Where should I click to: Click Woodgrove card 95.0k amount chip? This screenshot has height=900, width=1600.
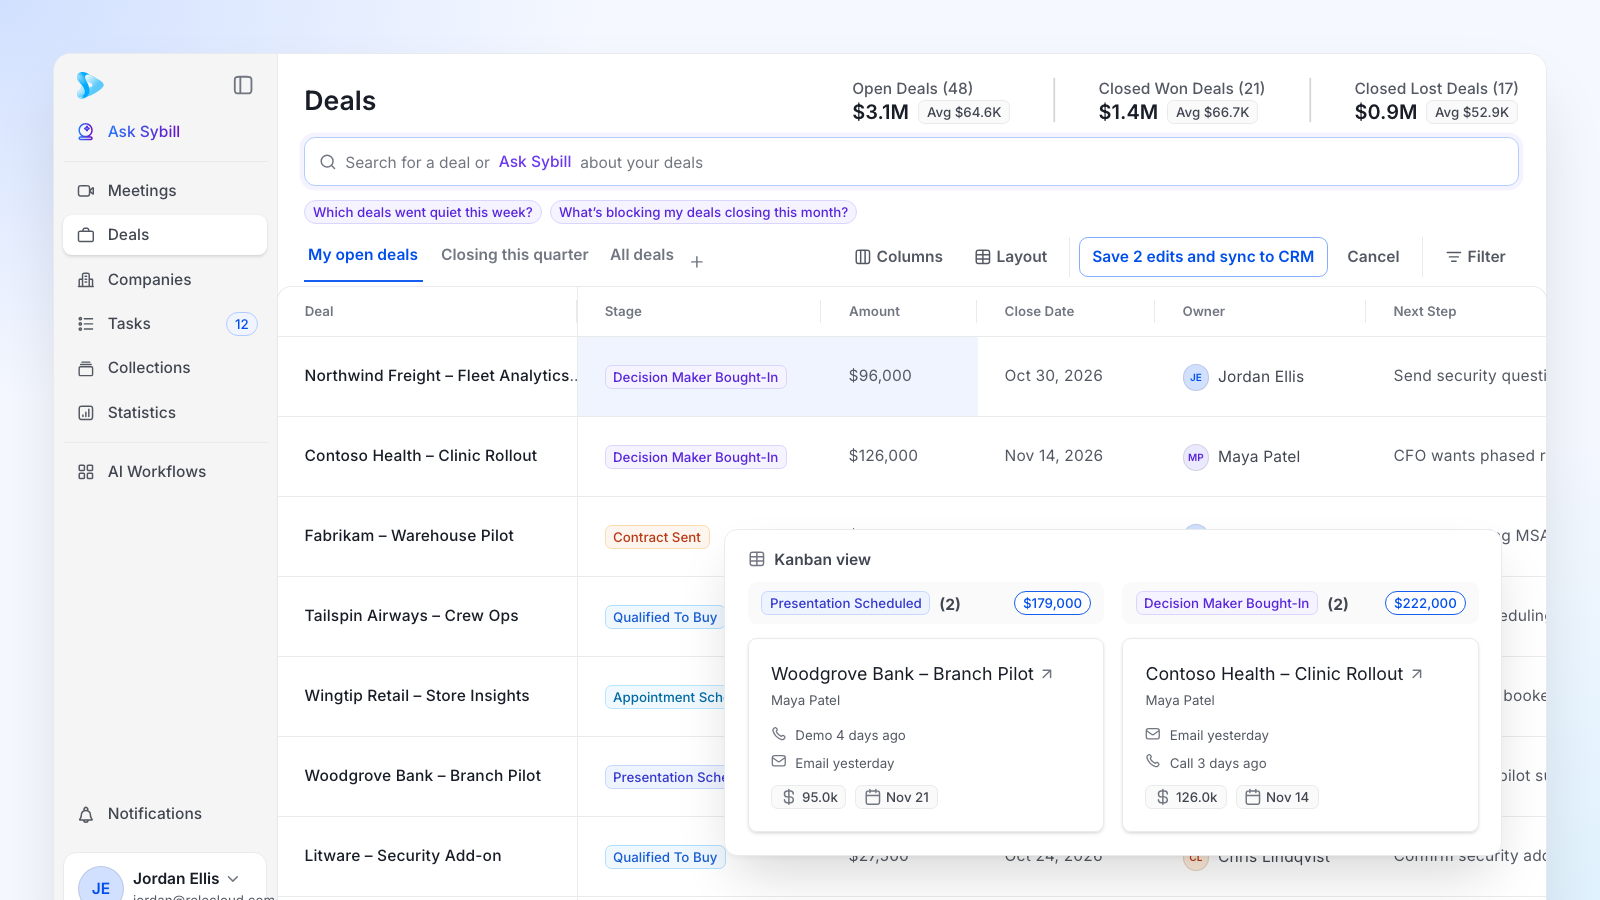click(809, 797)
